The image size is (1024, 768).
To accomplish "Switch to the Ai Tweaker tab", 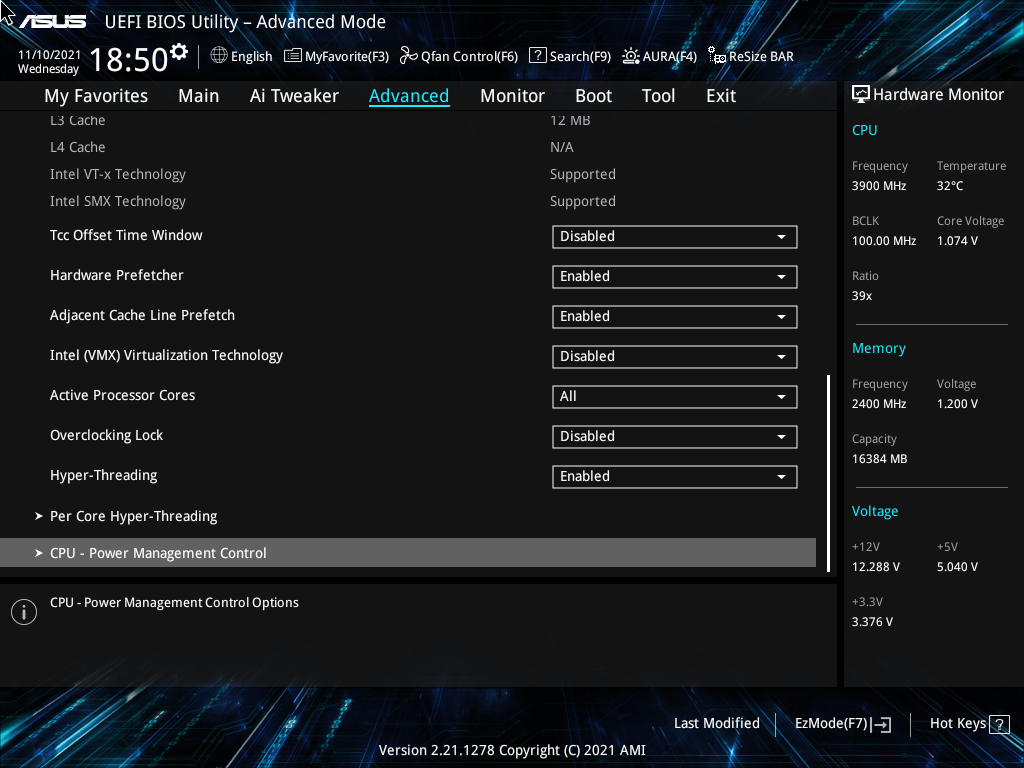I will click(294, 96).
